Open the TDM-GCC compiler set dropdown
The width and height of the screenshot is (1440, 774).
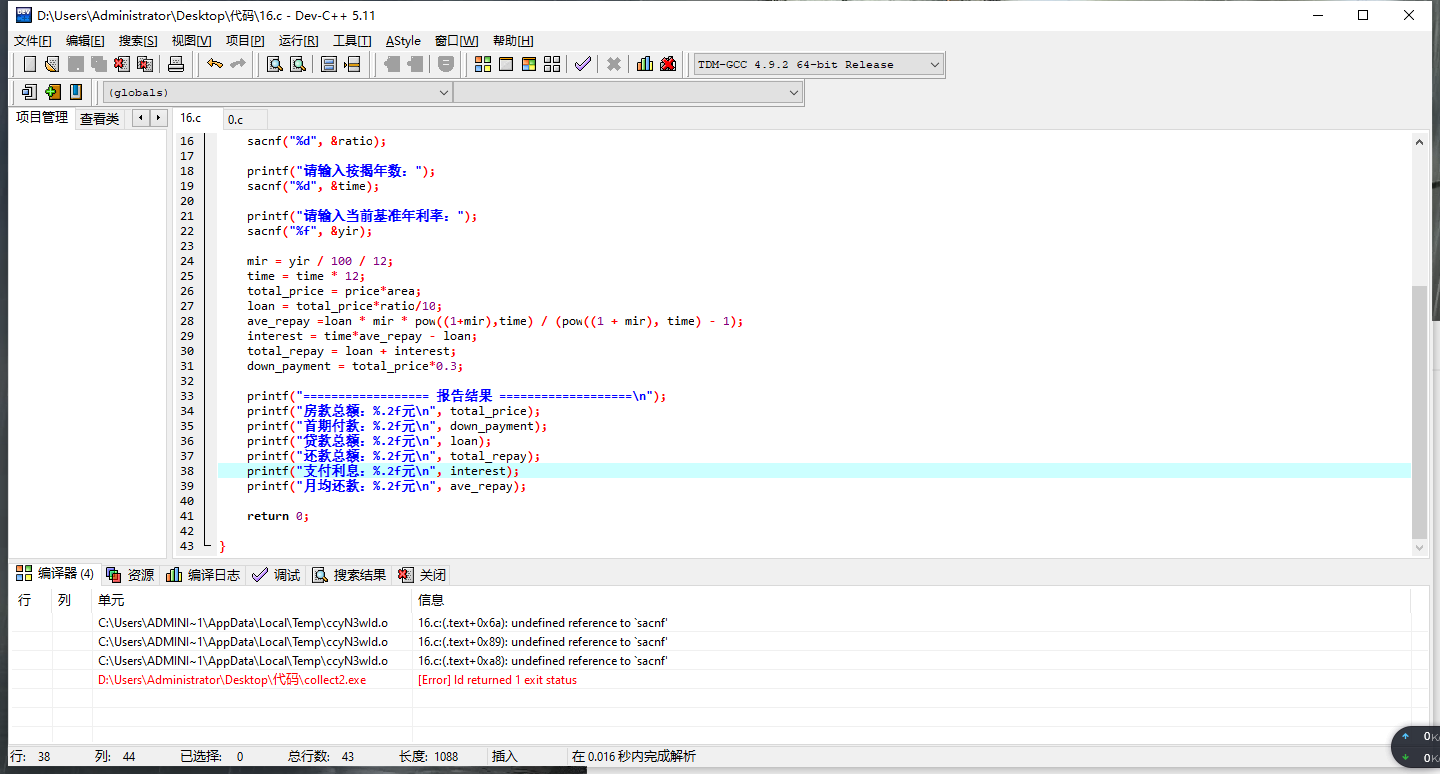click(x=819, y=64)
